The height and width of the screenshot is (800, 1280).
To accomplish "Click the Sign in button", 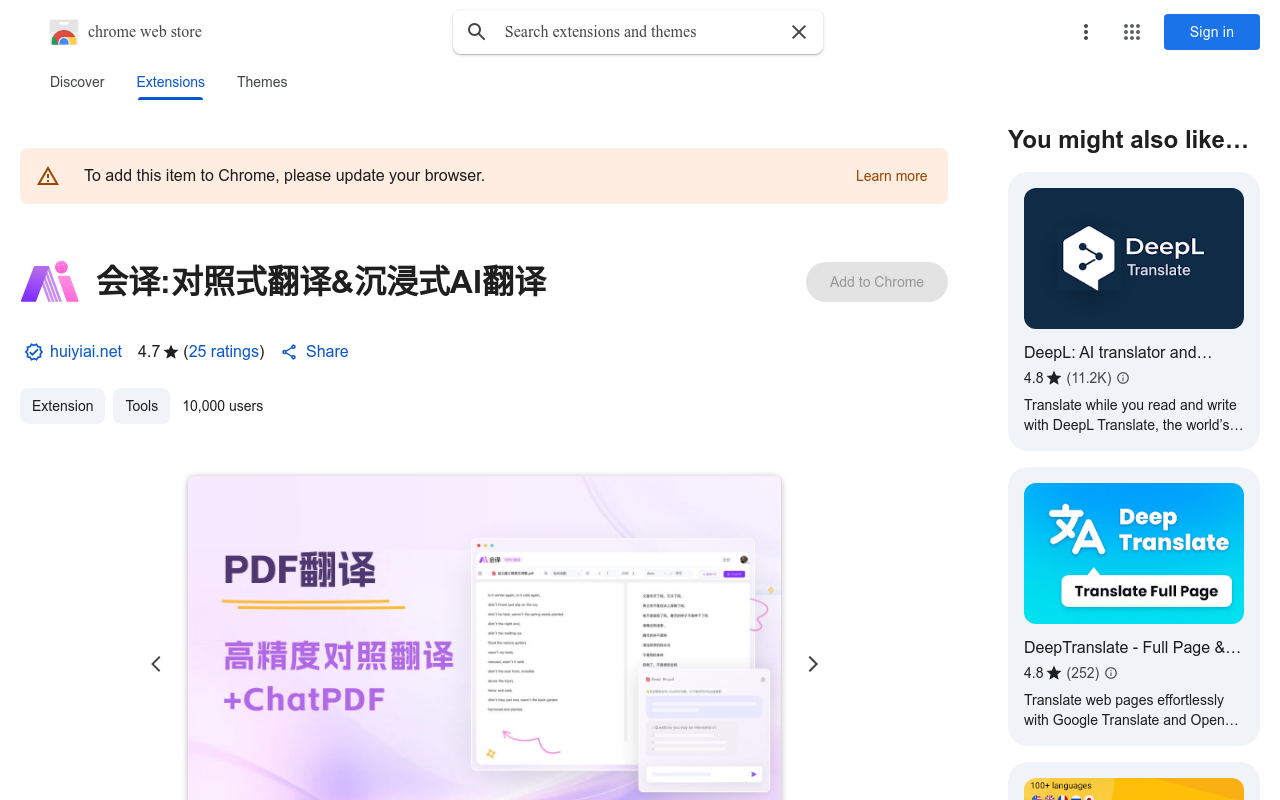I will [x=1211, y=31].
